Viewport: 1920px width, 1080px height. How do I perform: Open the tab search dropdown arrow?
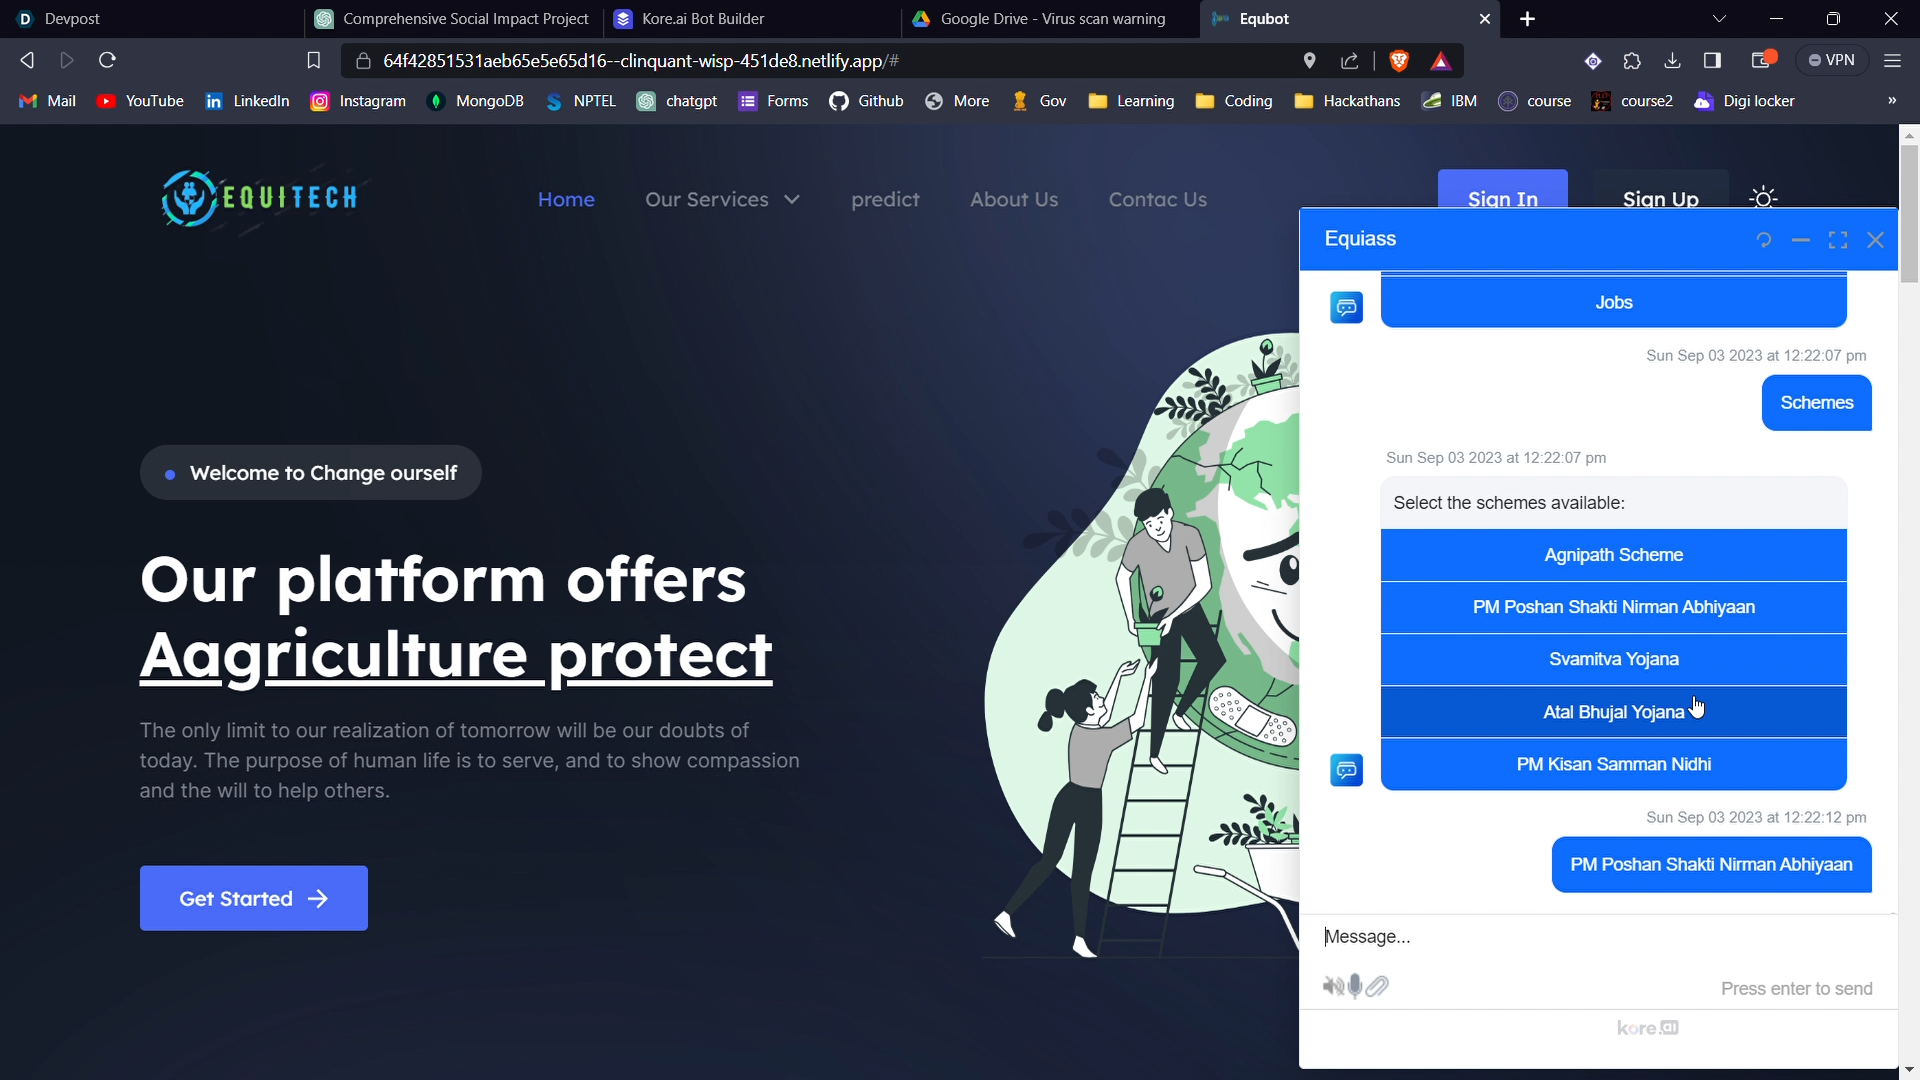coord(1719,19)
